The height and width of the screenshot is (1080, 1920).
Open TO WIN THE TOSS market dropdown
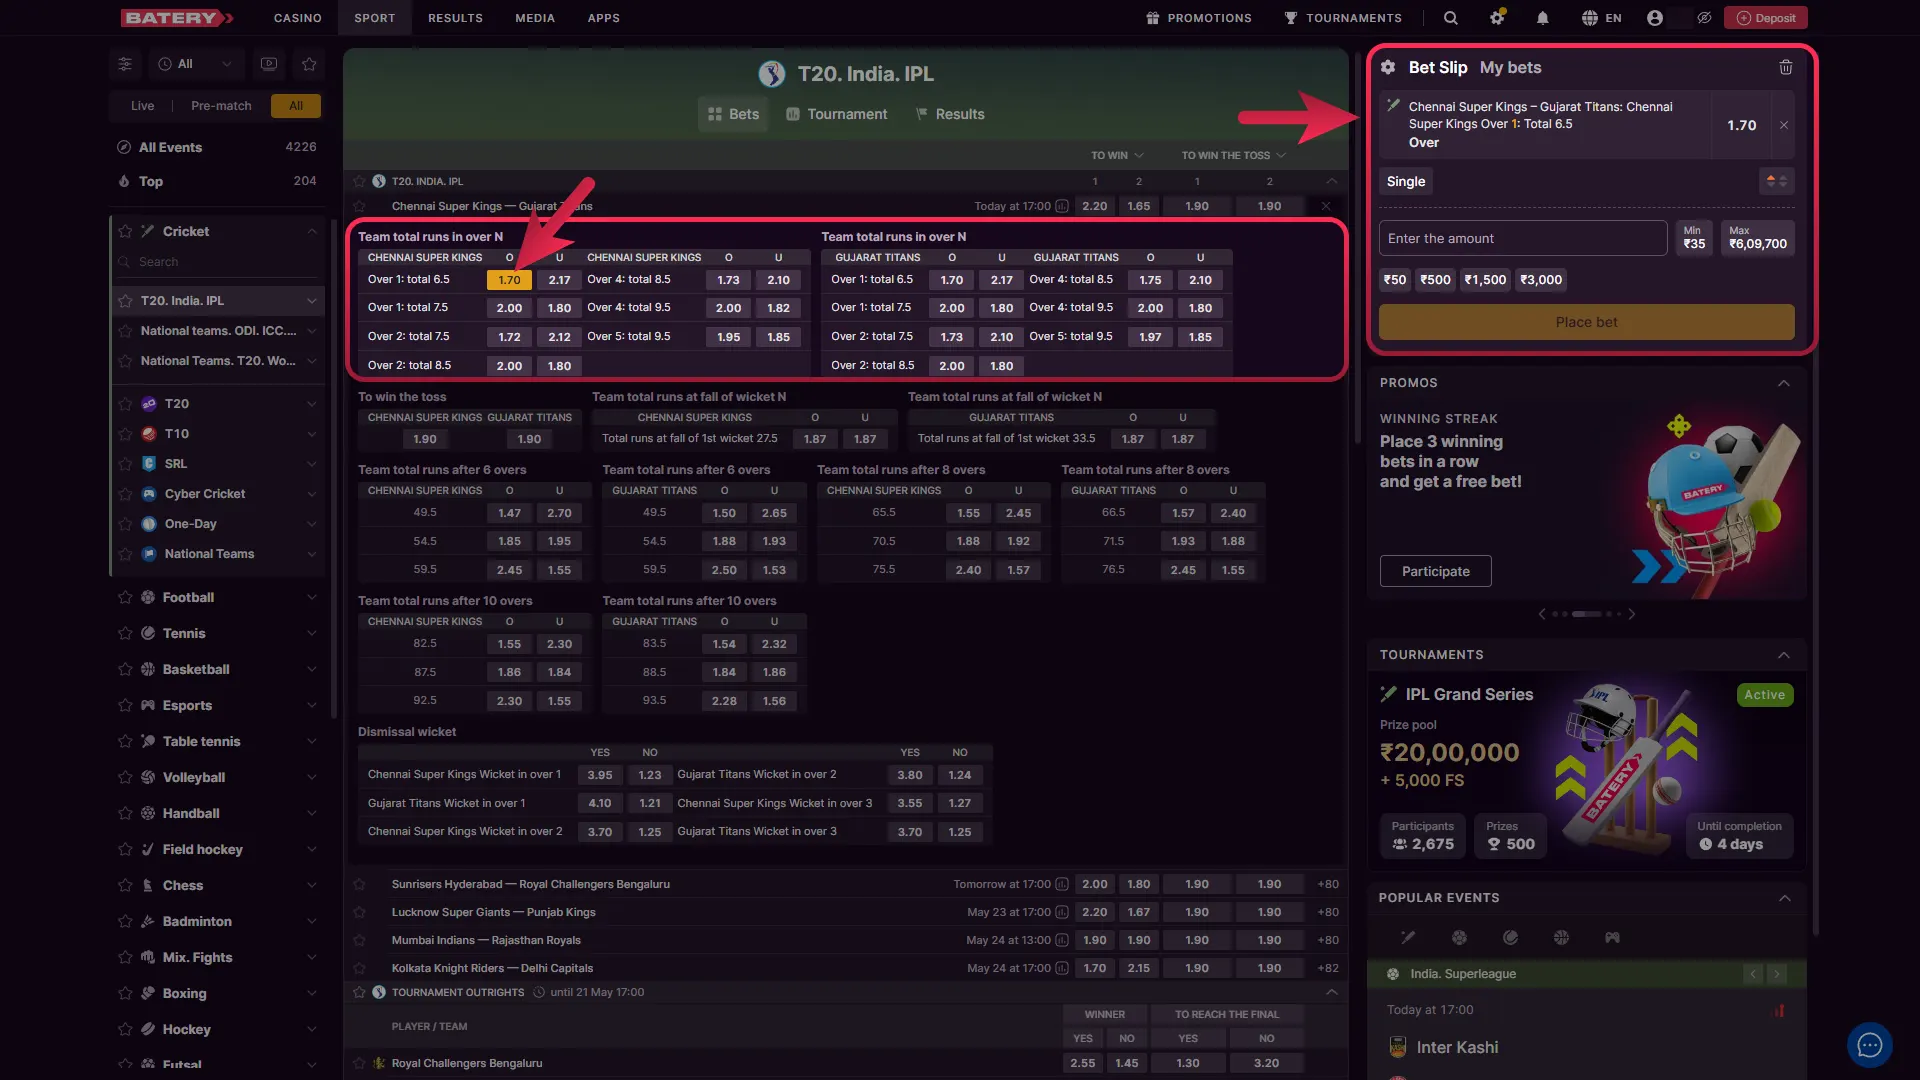(1233, 155)
